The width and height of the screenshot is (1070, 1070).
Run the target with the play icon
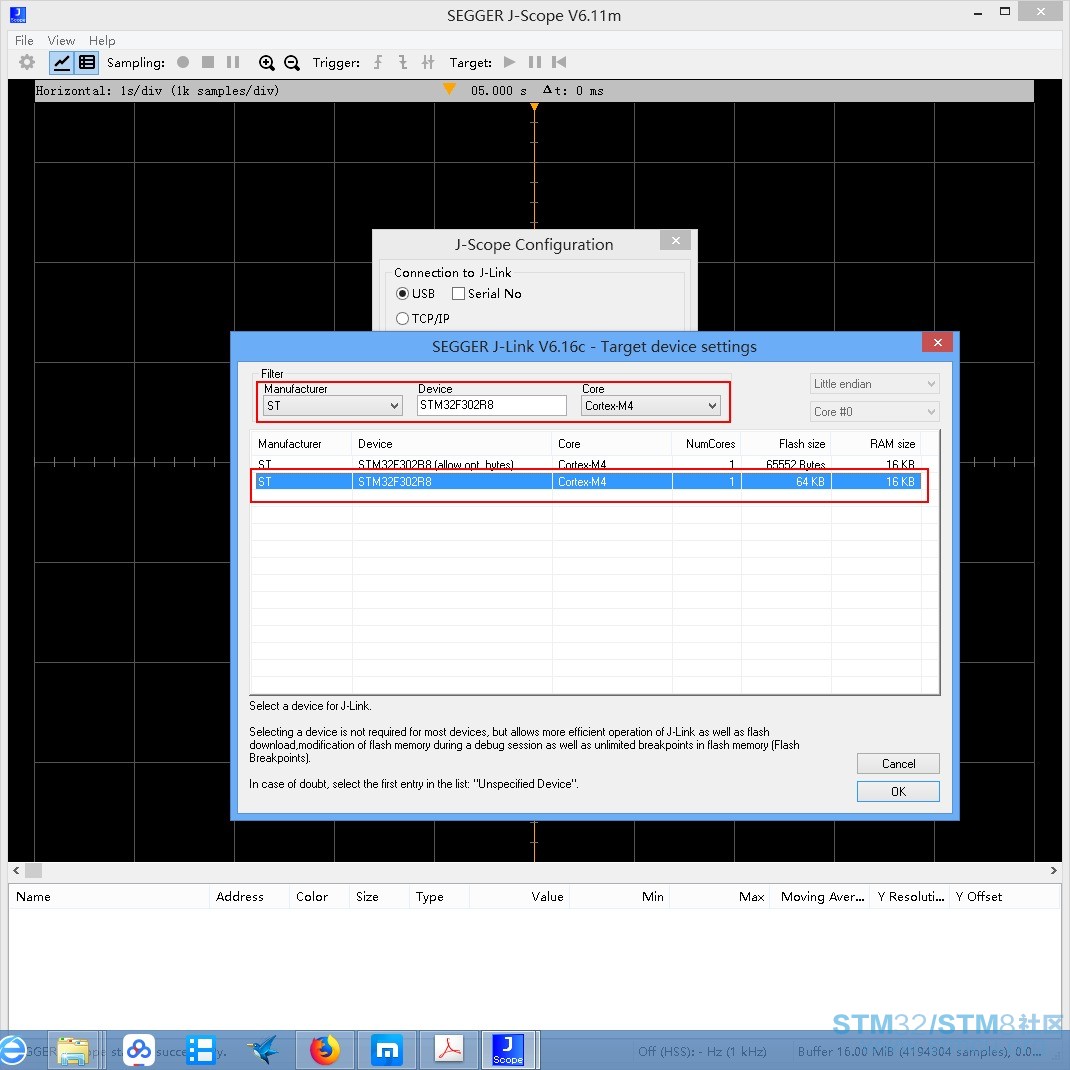point(509,62)
